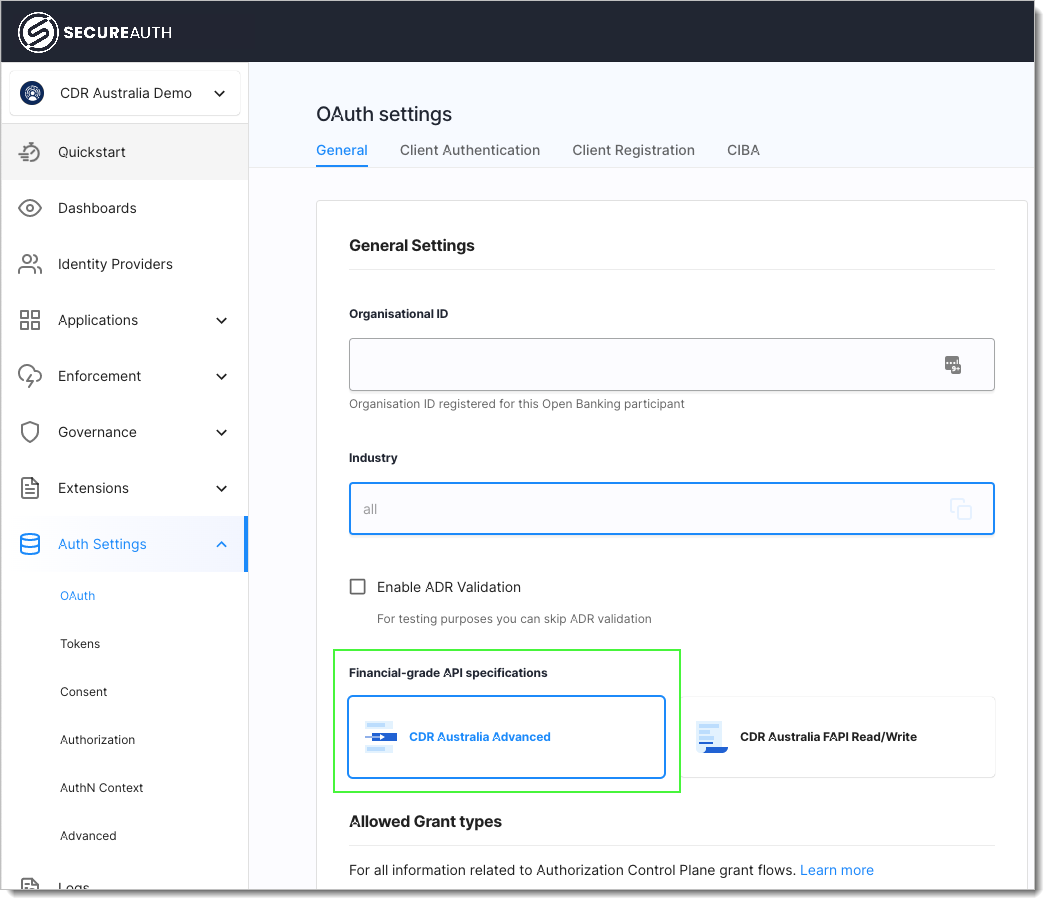The height and width of the screenshot is (905, 1050).
Task: Collapse the Auth Settings menu chevron
Action: [x=222, y=544]
